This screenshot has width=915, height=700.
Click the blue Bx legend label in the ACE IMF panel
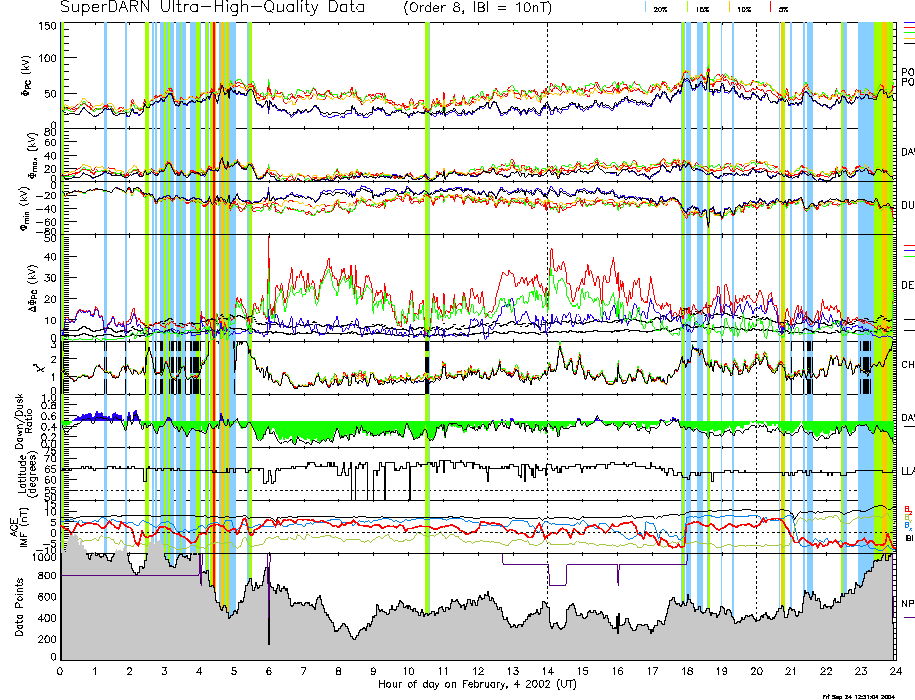[x=907, y=526]
